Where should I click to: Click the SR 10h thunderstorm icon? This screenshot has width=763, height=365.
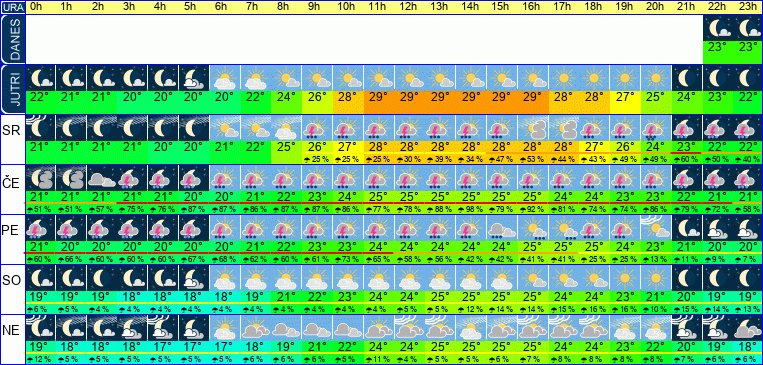click(x=348, y=128)
